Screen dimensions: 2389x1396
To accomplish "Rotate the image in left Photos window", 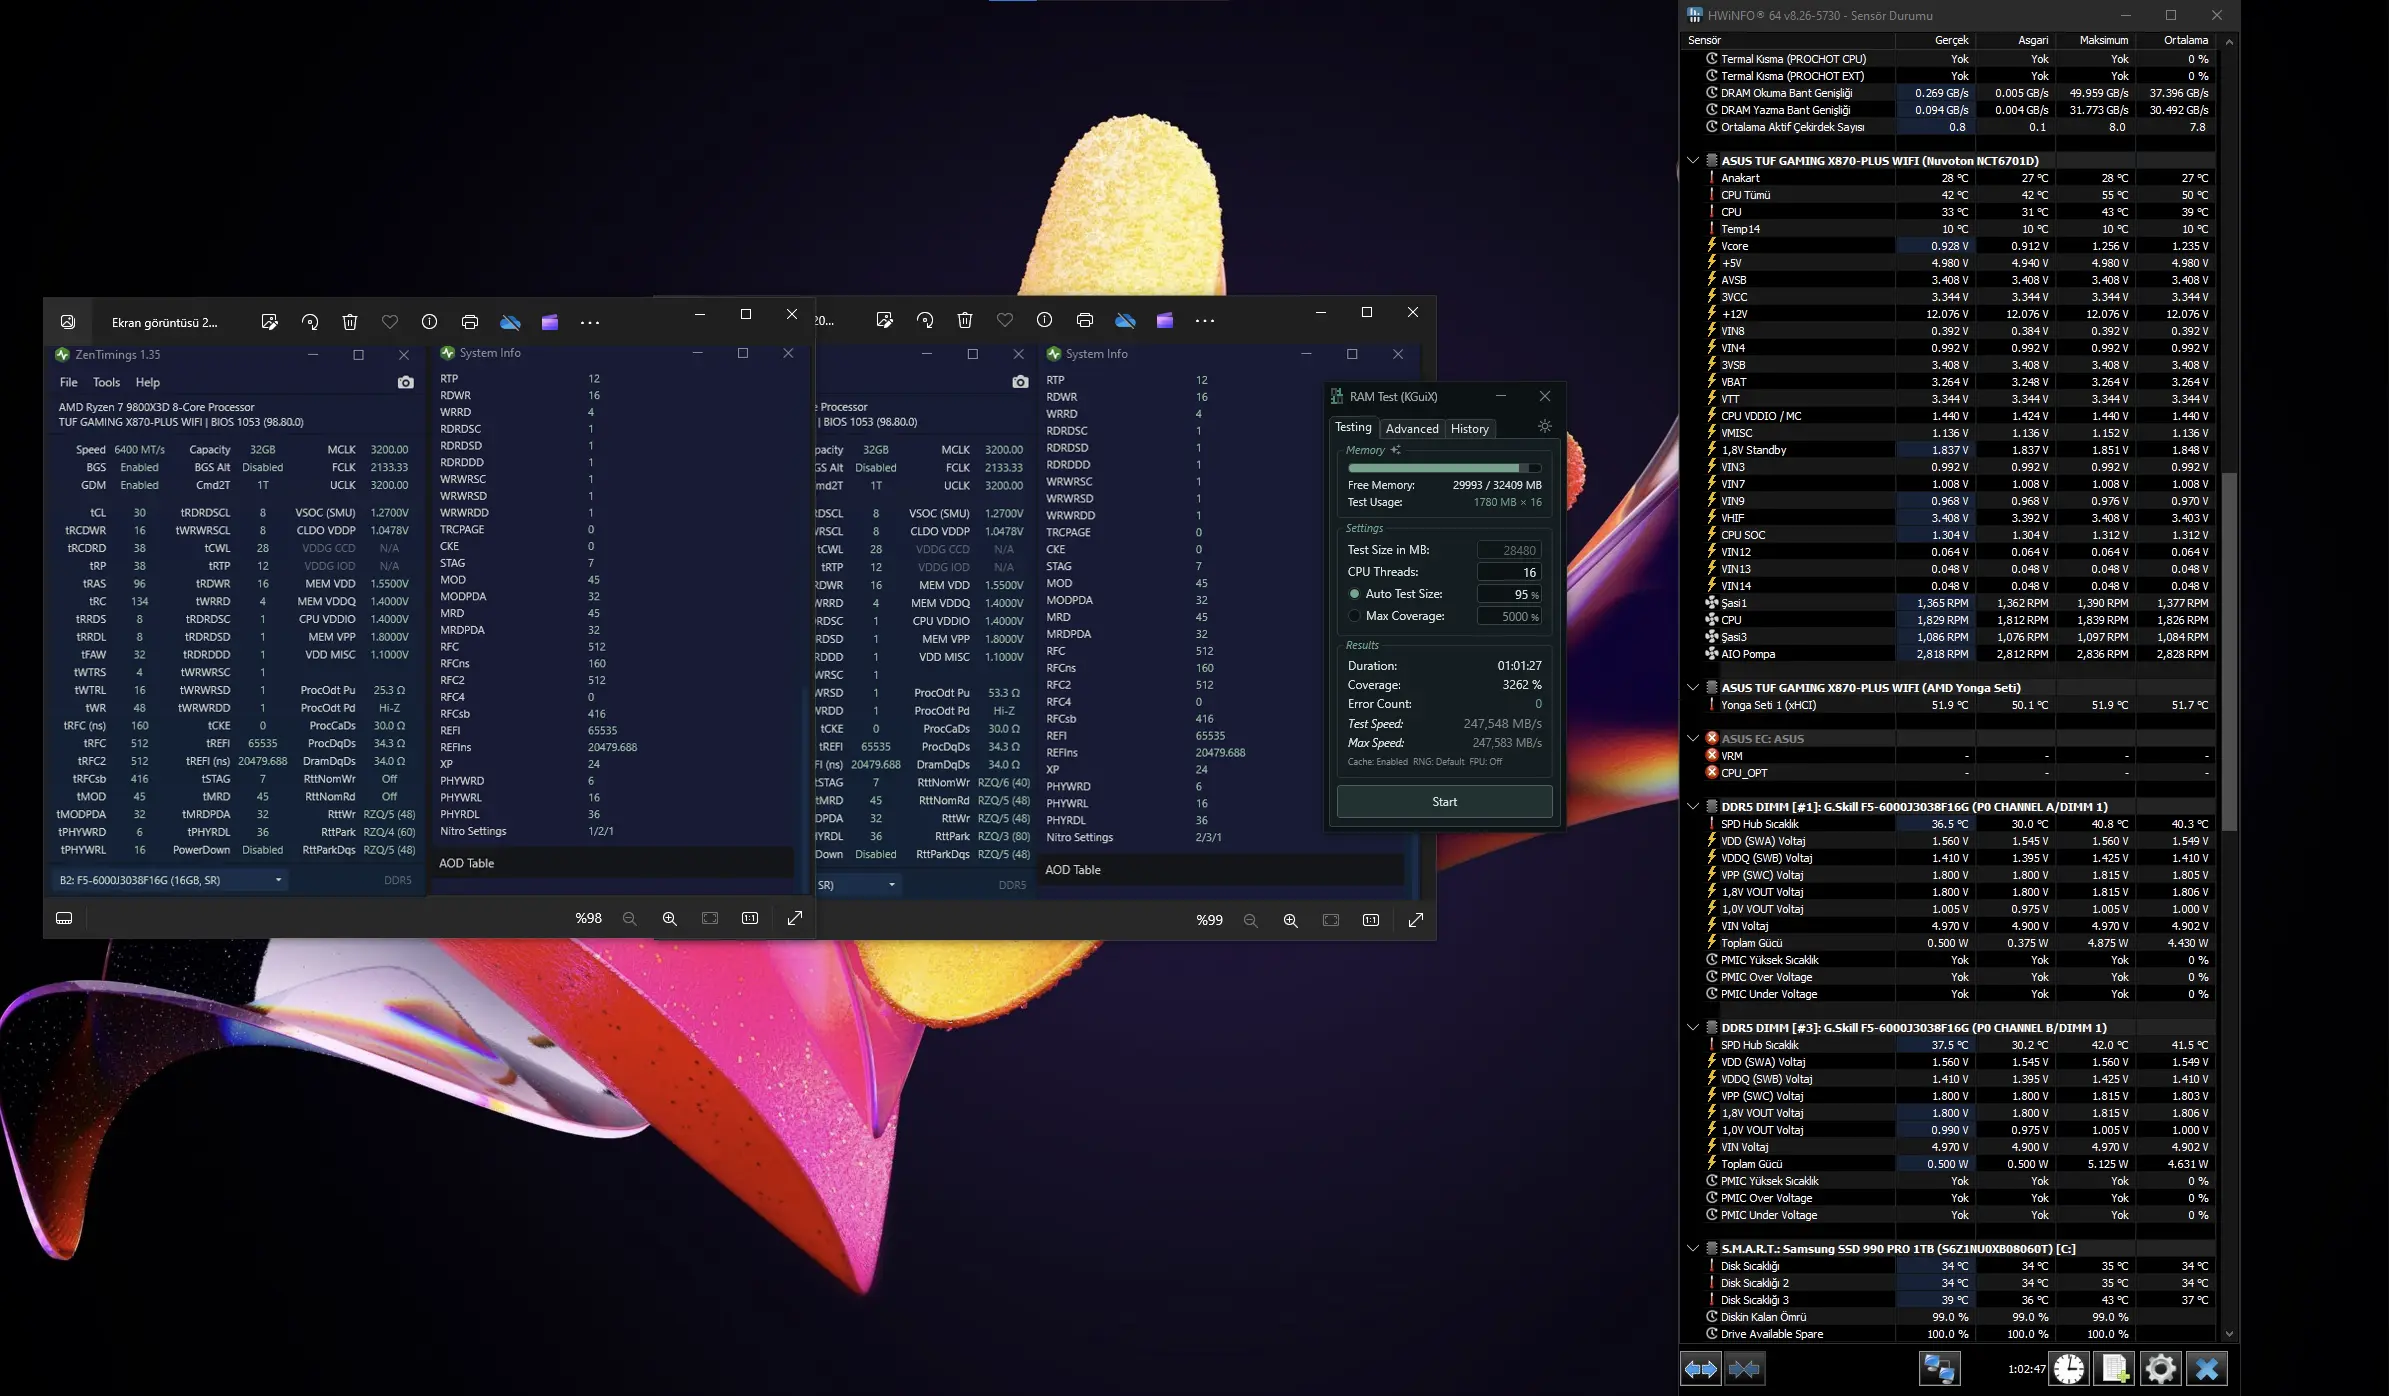I will tap(310, 322).
